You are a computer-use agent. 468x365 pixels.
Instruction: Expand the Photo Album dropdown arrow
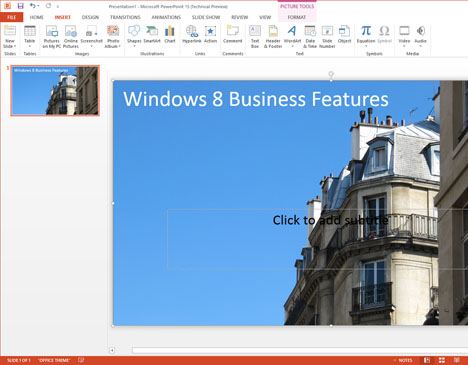tap(119, 46)
